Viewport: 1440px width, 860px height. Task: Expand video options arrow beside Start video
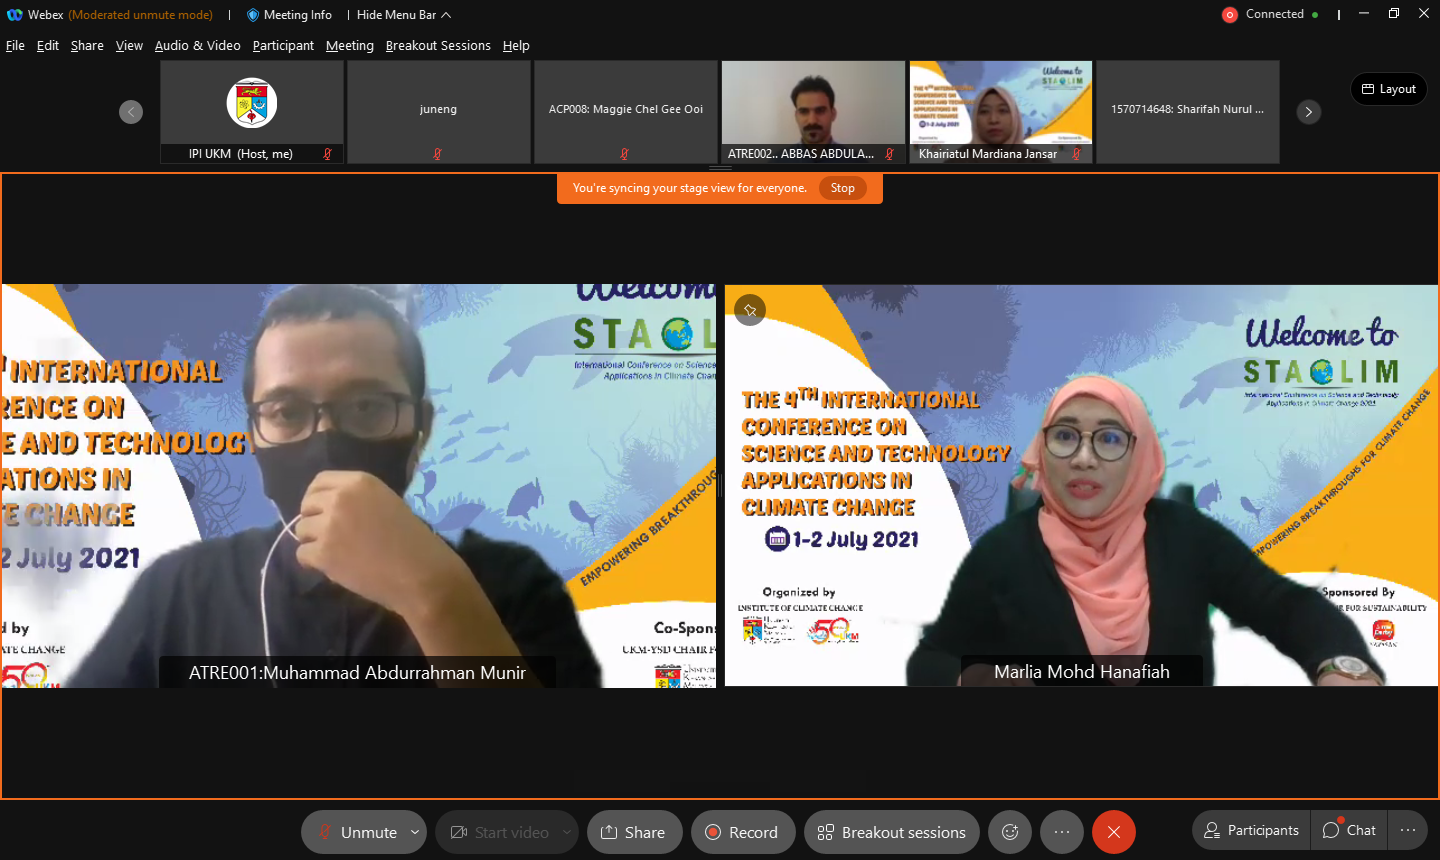[567, 832]
